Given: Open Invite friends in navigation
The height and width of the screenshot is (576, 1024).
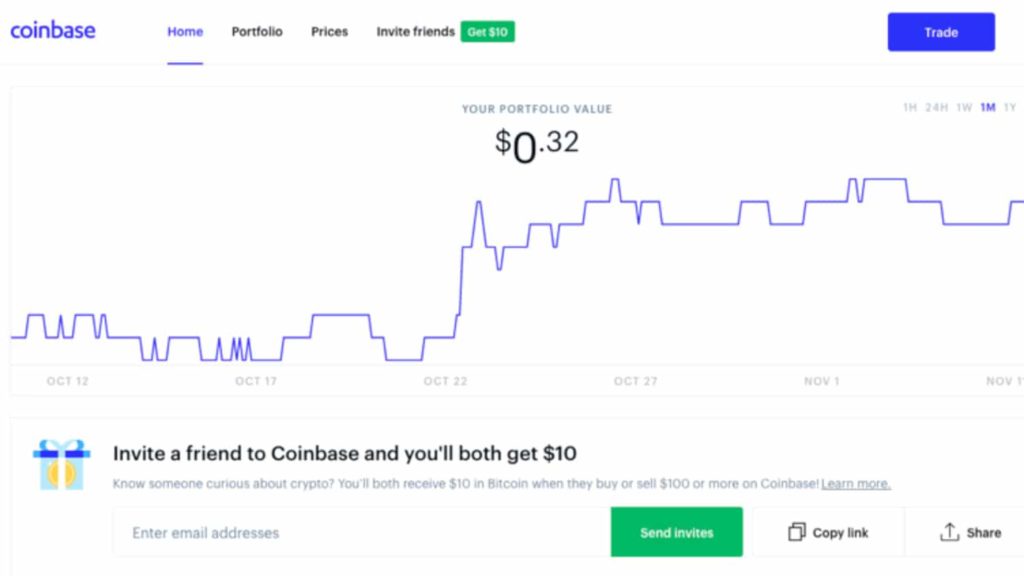Looking at the screenshot, I should pyautogui.click(x=415, y=31).
